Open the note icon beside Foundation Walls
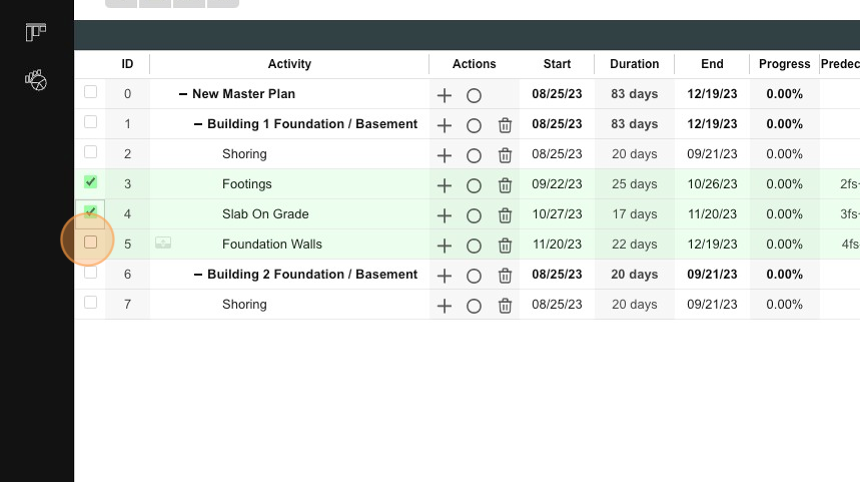860x482 pixels. [163, 242]
